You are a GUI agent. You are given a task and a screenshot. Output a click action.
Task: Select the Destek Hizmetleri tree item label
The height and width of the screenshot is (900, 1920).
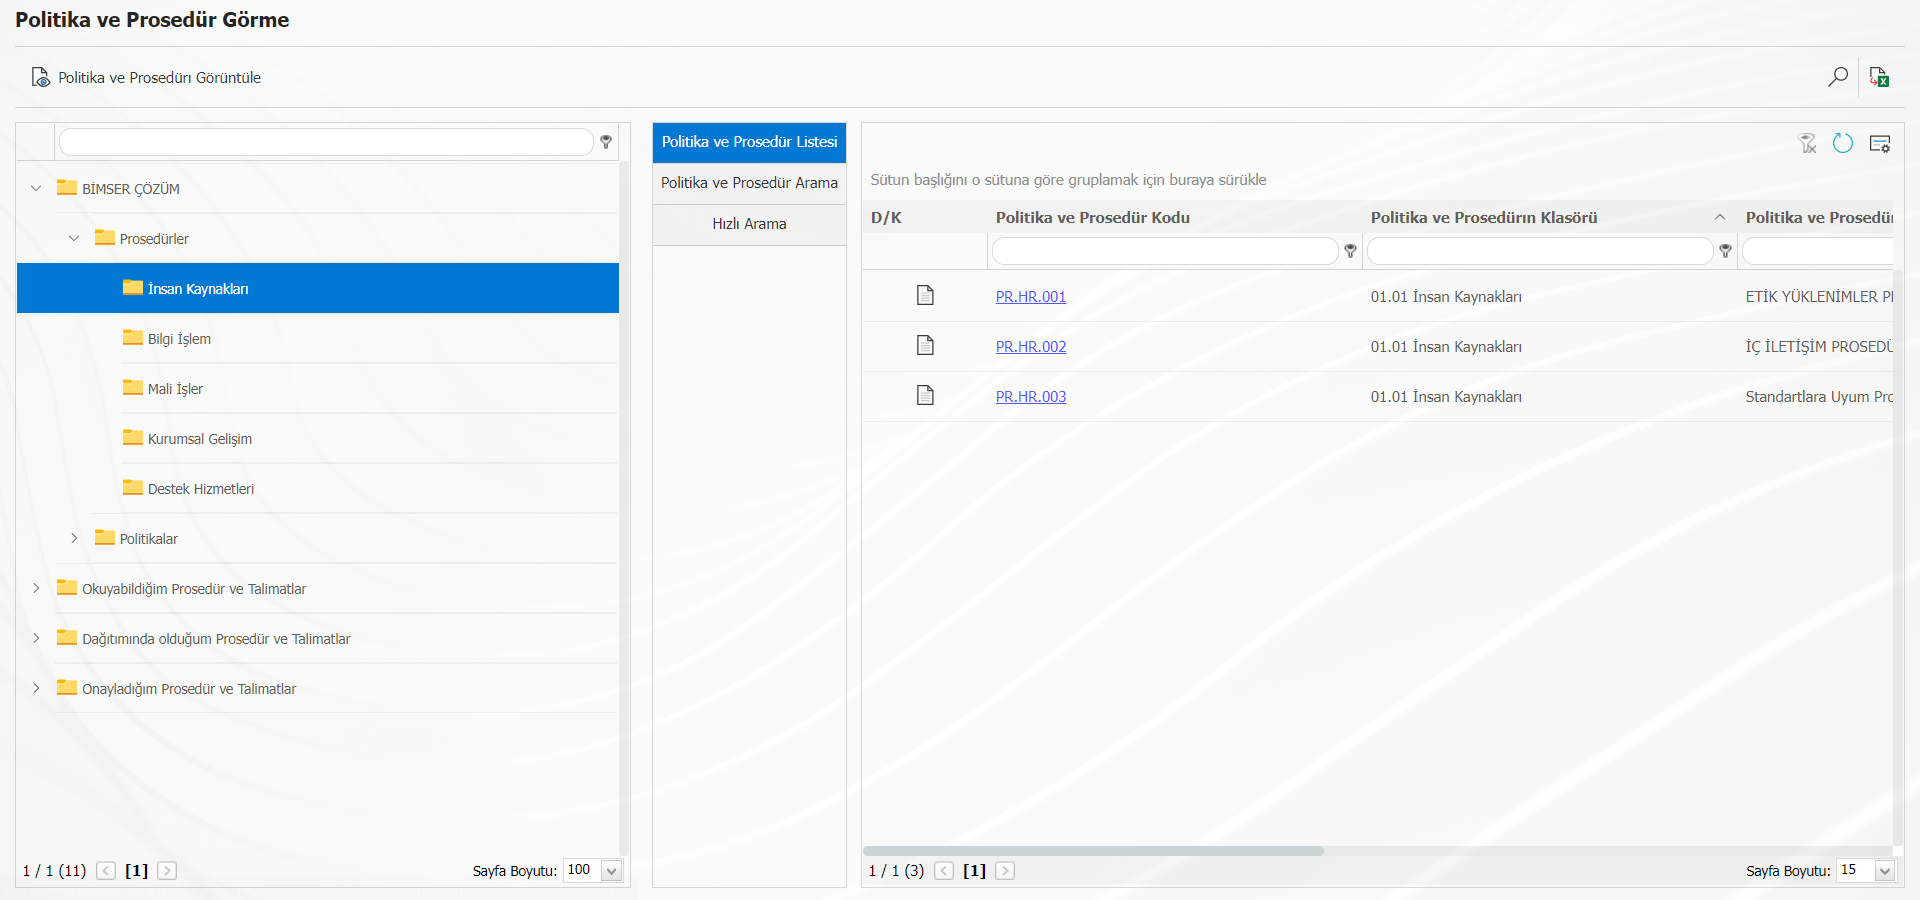[201, 489]
